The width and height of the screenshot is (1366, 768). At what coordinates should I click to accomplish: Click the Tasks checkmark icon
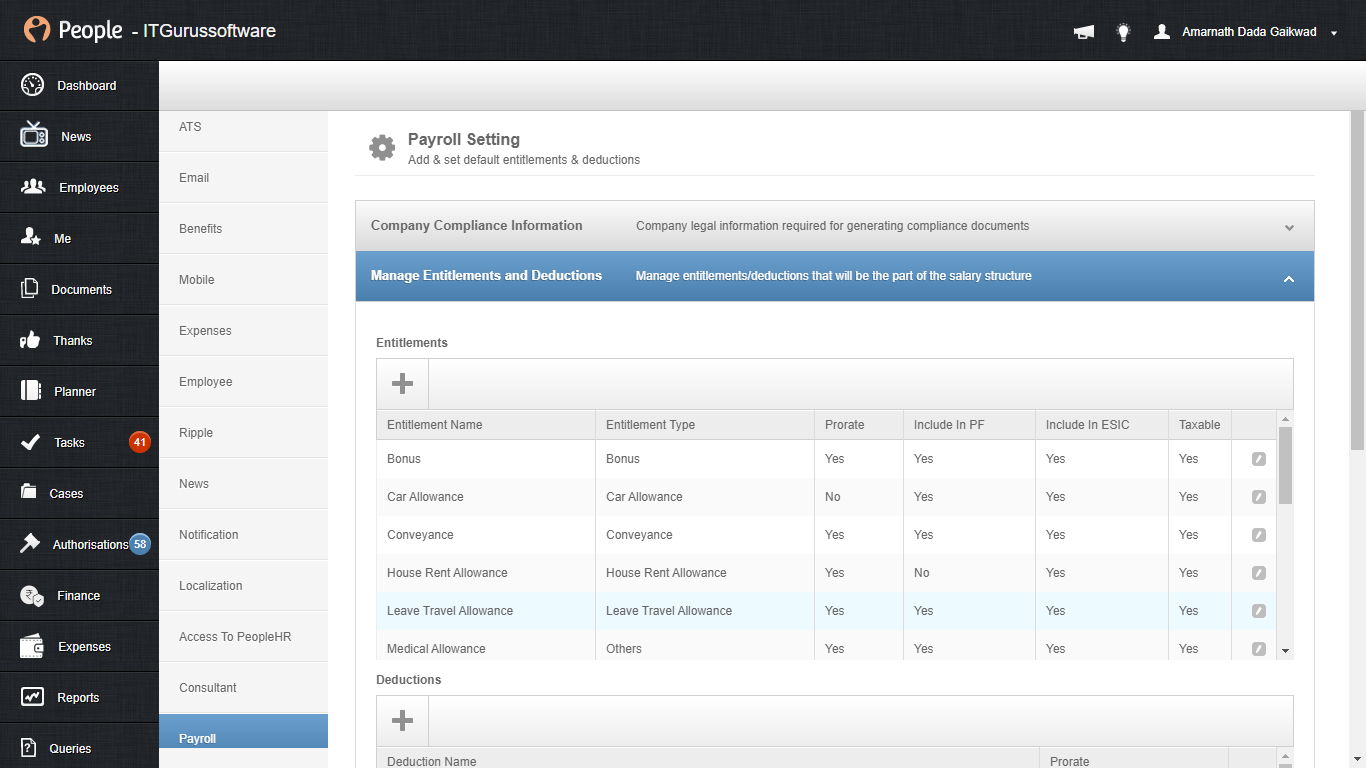tap(30, 442)
